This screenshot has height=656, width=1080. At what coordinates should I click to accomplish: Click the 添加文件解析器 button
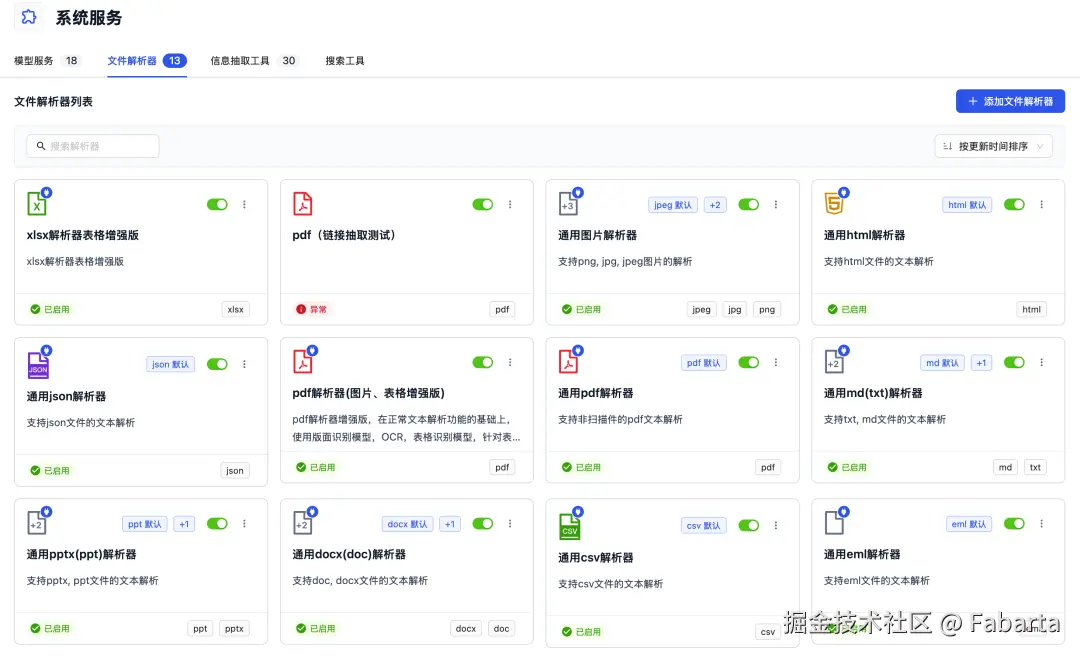1010,101
